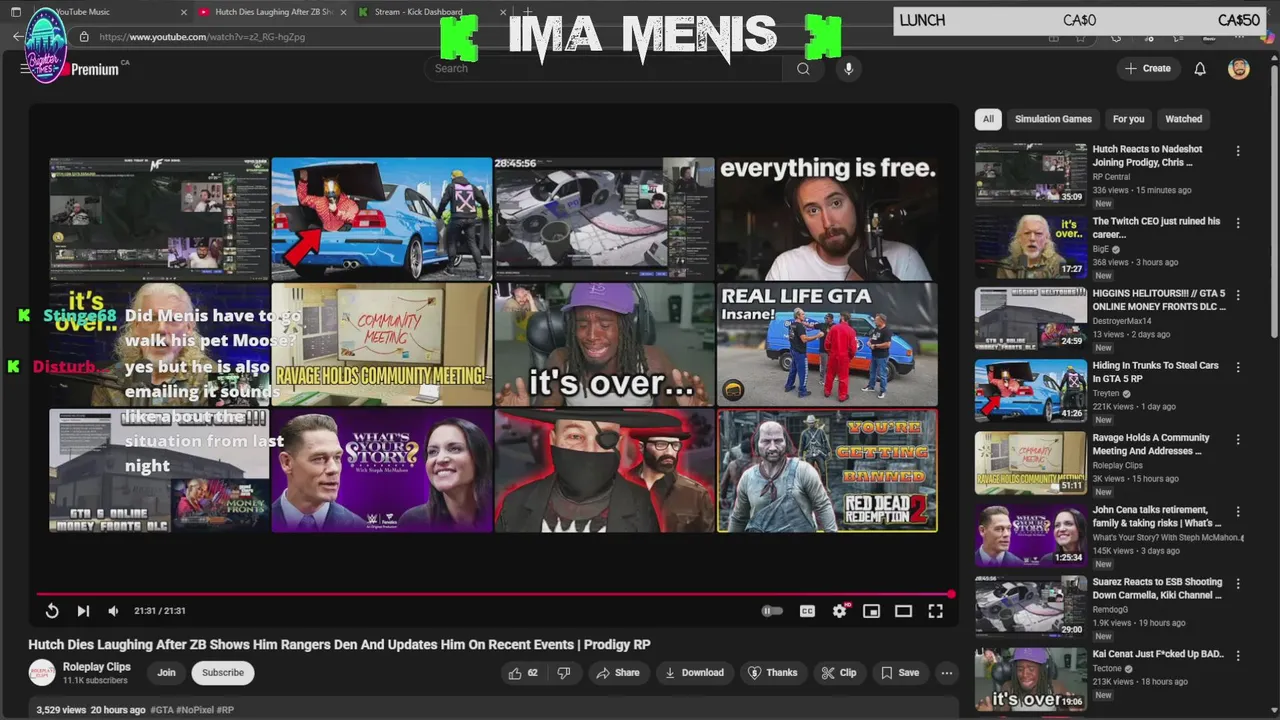Toggle closed captions
The width and height of the screenshot is (1280, 720).
807,611
